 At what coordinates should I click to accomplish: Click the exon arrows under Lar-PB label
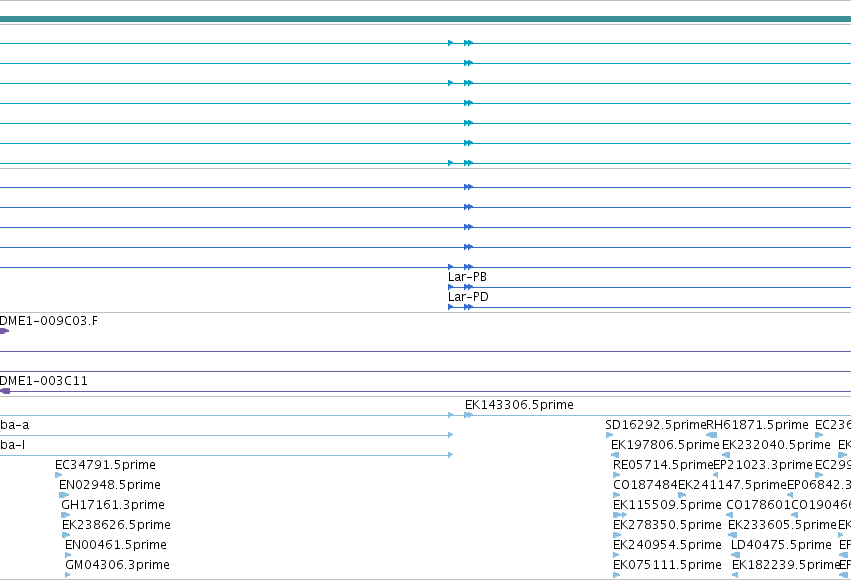[461, 287]
